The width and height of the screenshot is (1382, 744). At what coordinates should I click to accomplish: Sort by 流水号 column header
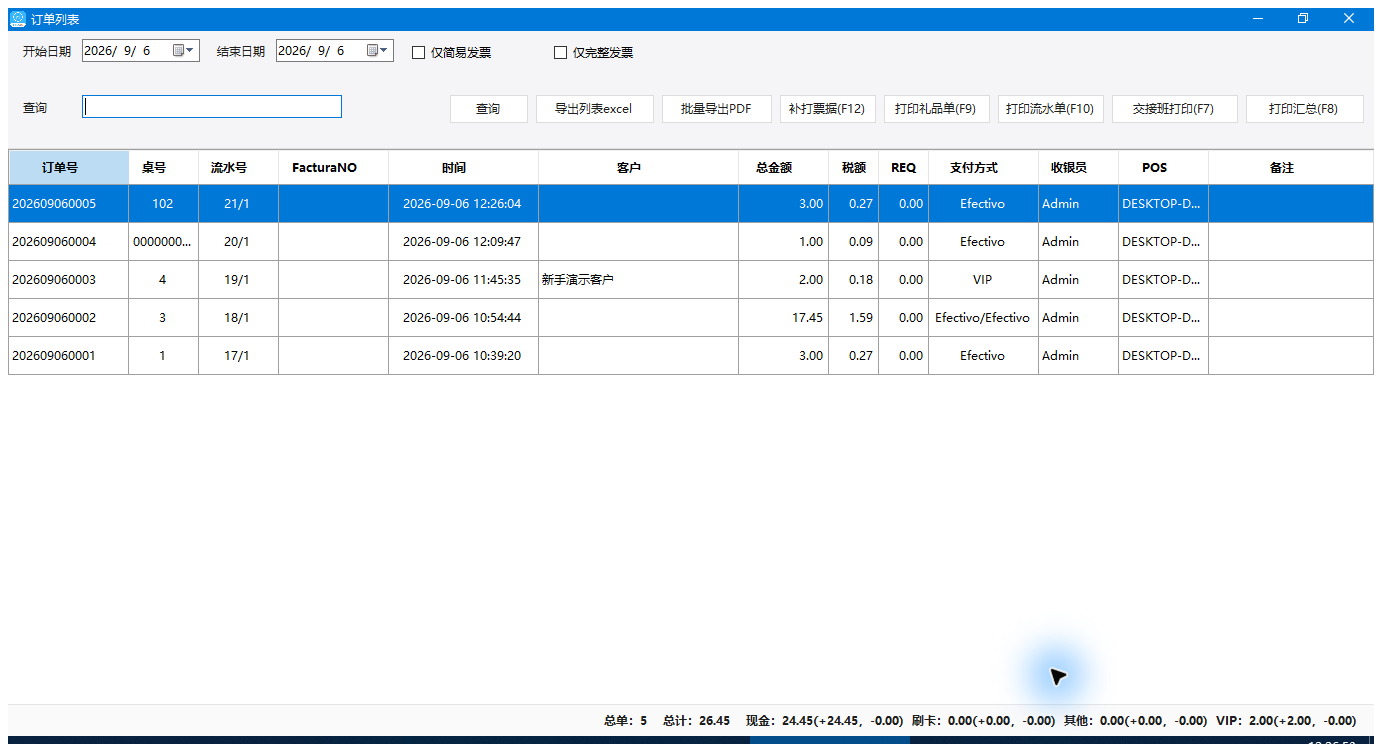(x=239, y=168)
